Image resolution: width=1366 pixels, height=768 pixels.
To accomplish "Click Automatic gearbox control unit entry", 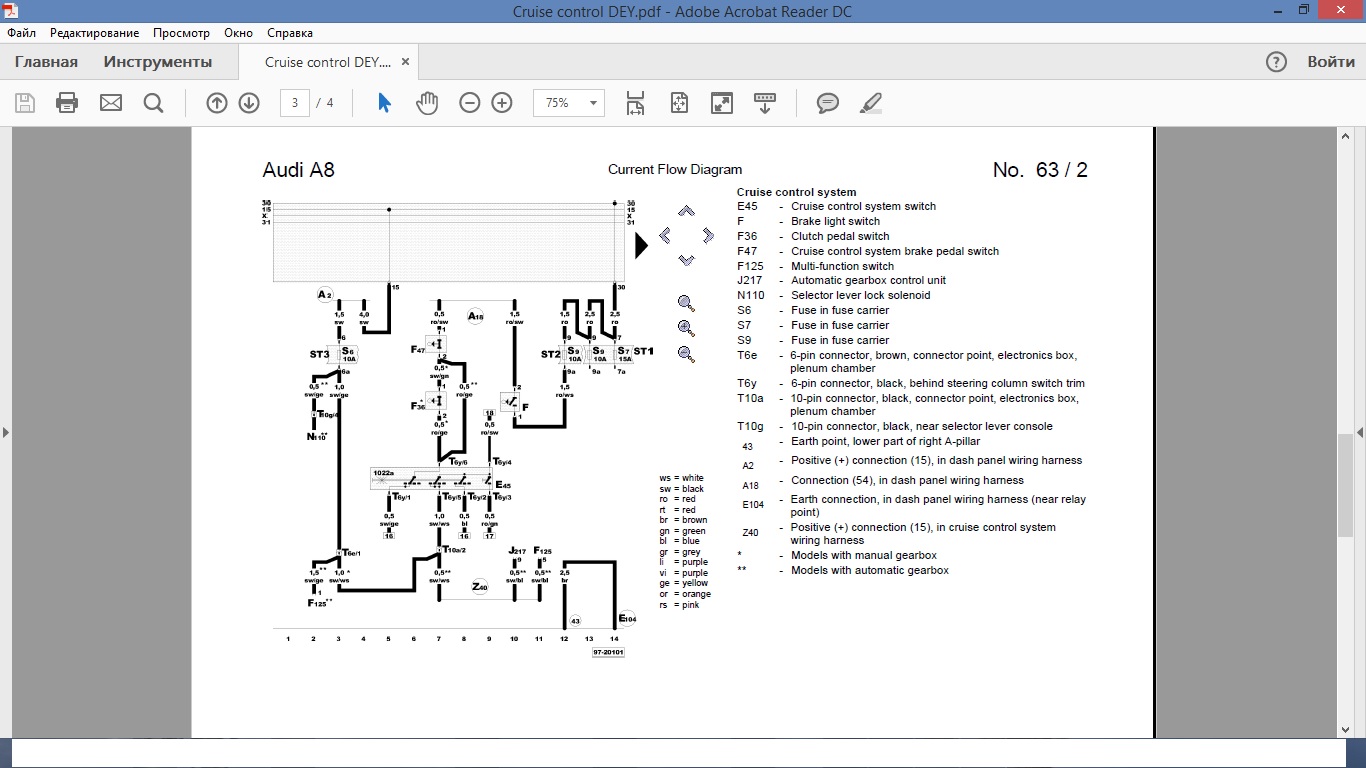I will click(868, 280).
